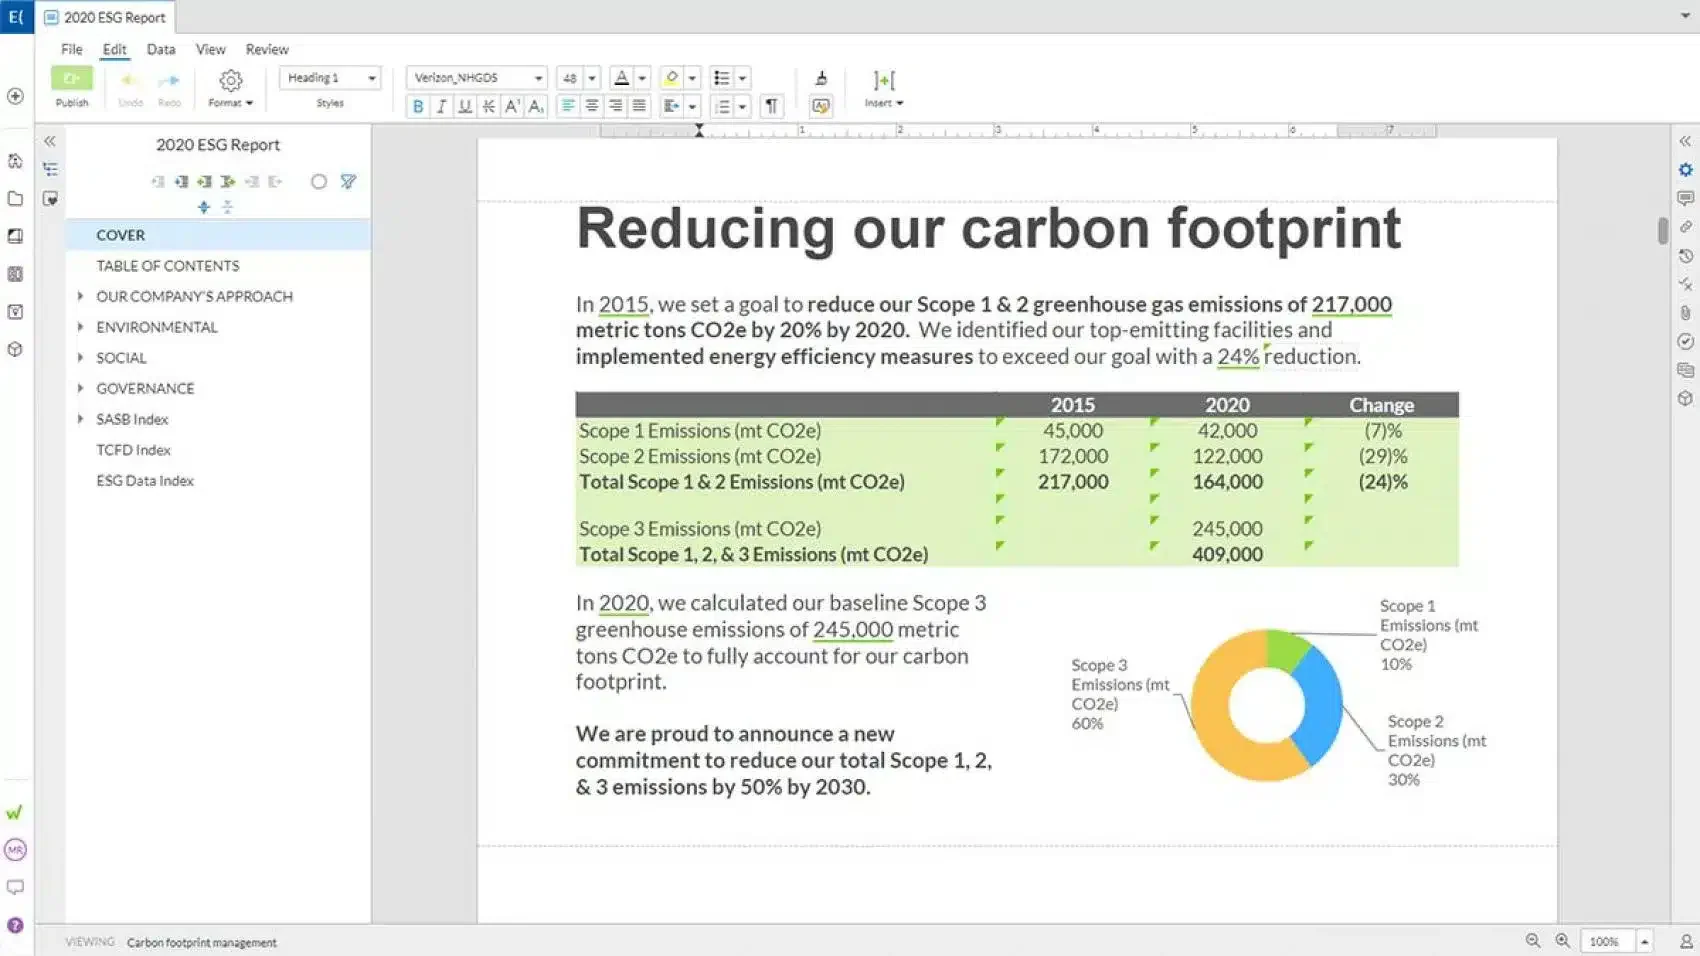Screen dimensions: 1700x956
Task: Open comments panel in right sidebar
Action: [1685, 198]
